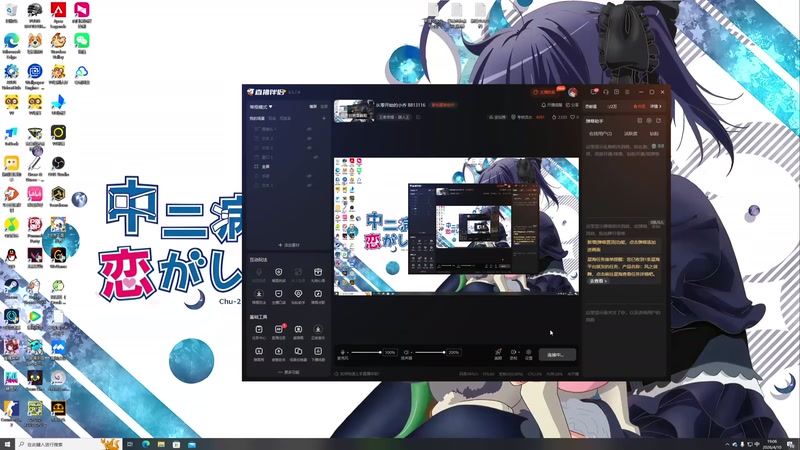800x450 pixels.
Task: Click the speaker icon above 扬声器 label
Action: click(406, 352)
